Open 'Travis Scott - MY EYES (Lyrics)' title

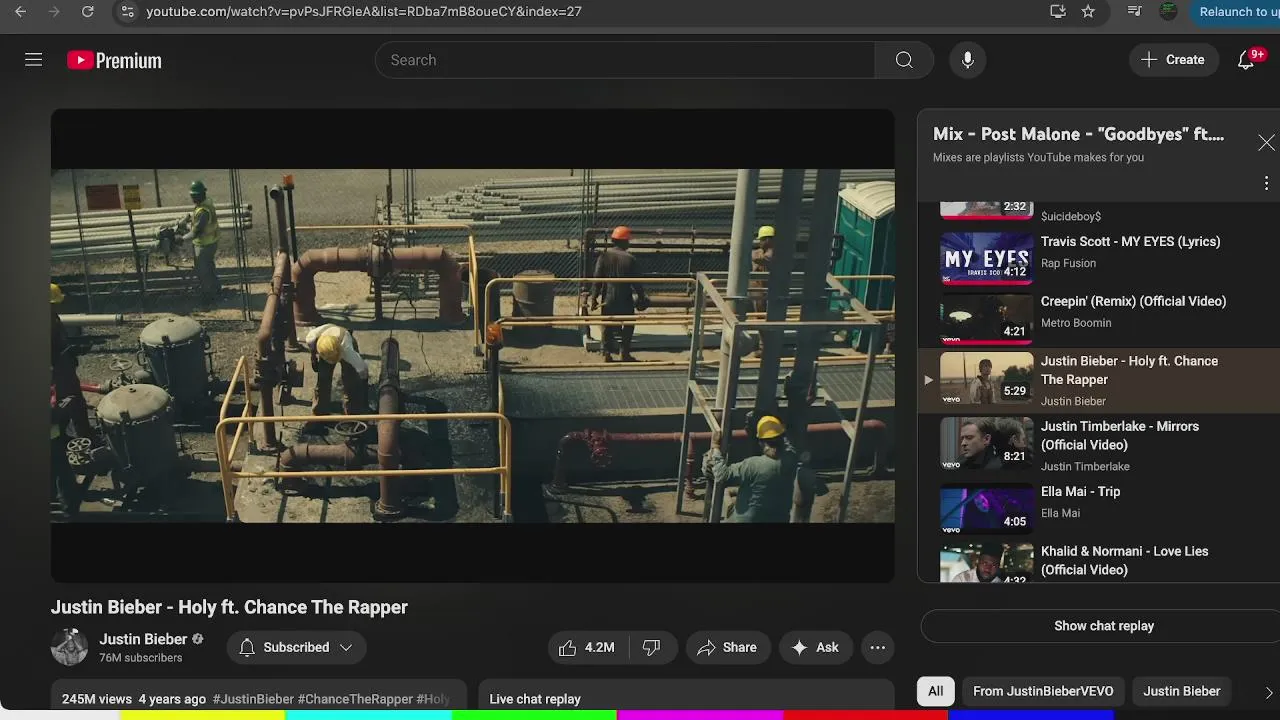point(1130,242)
